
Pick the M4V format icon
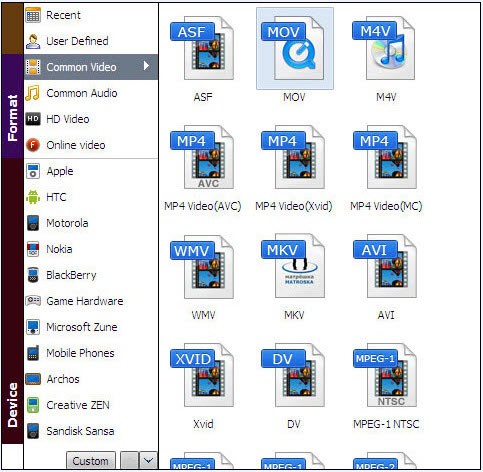384,48
